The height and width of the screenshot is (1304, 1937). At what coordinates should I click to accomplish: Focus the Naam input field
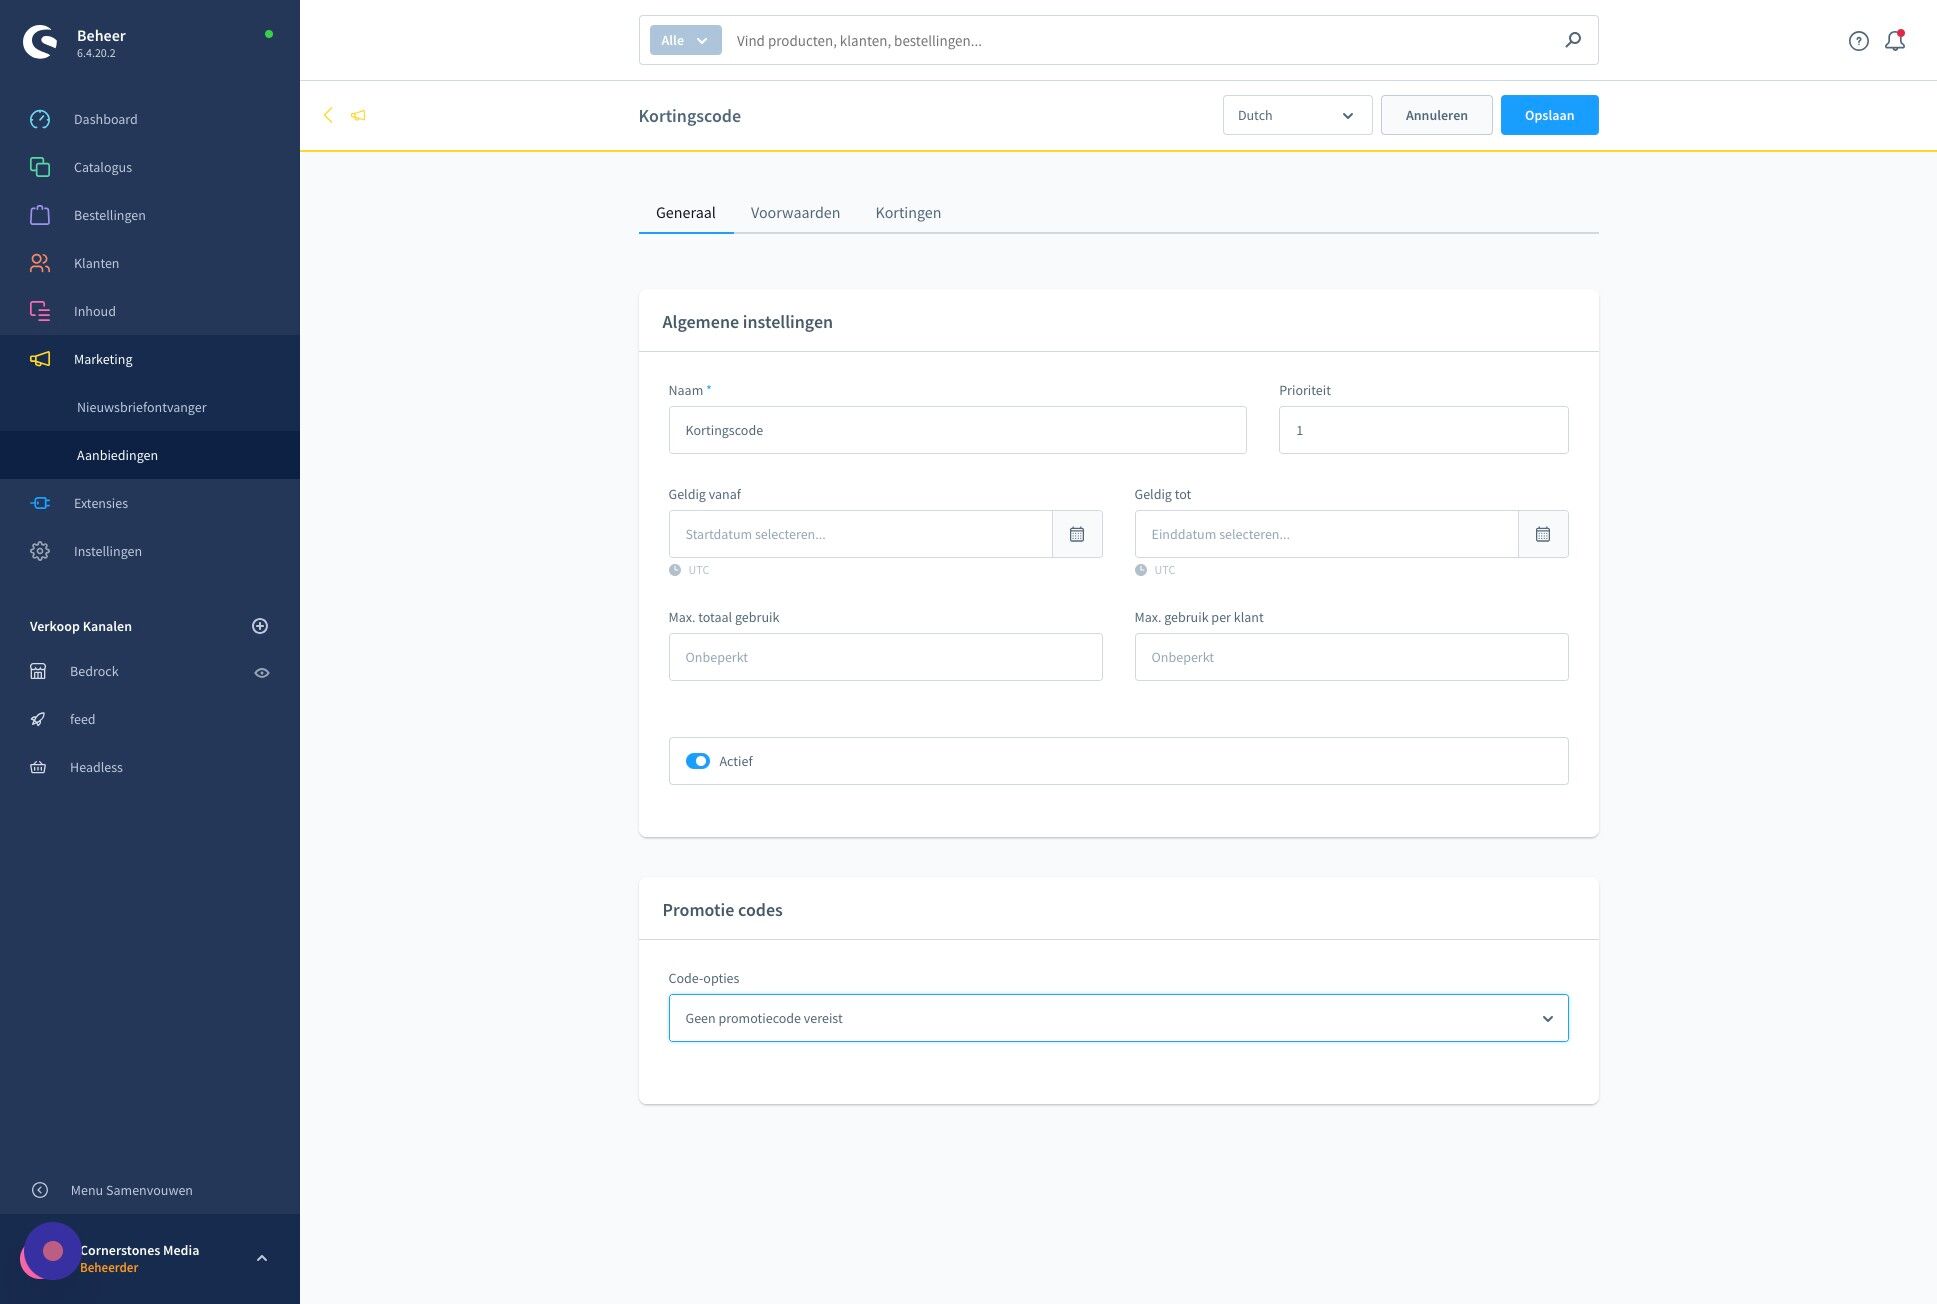coord(957,430)
